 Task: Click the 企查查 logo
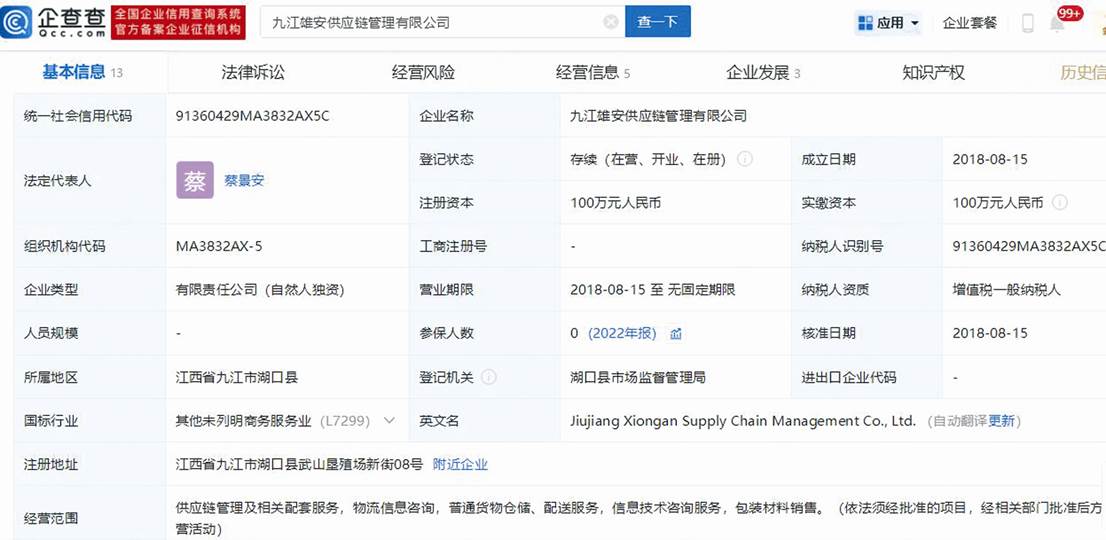[x=54, y=21]
